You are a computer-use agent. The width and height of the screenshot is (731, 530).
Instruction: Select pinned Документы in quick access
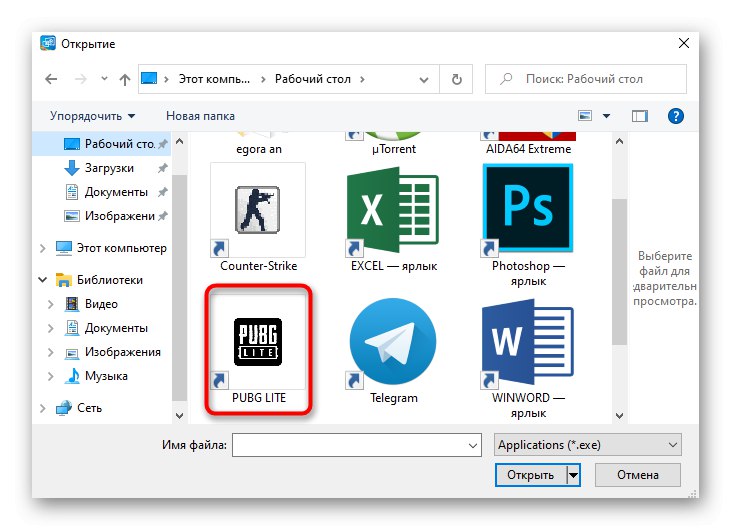coord(102,192)
